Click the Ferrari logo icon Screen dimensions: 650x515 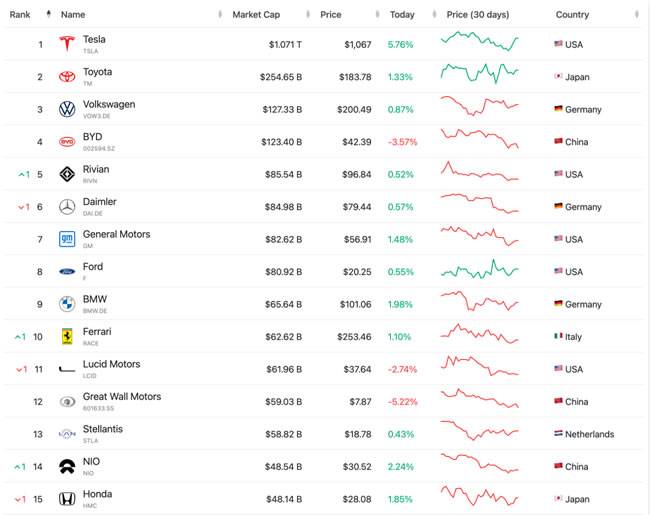tap(67, 336)
